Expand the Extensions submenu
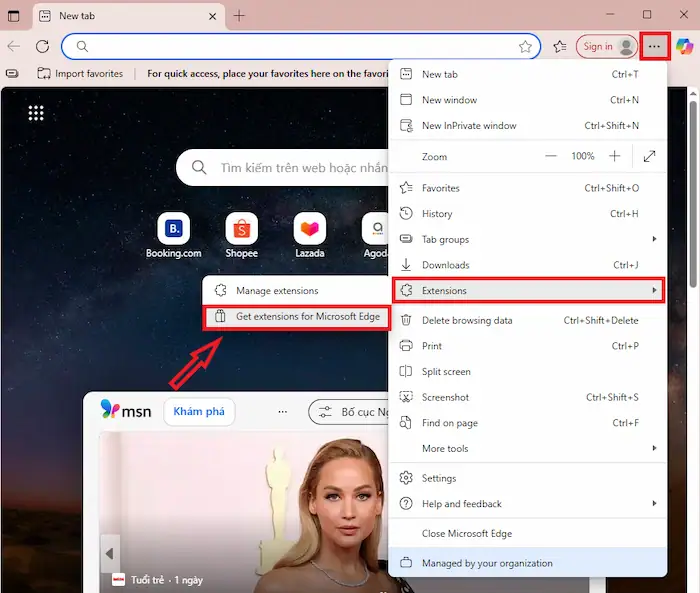 (528, 291)
